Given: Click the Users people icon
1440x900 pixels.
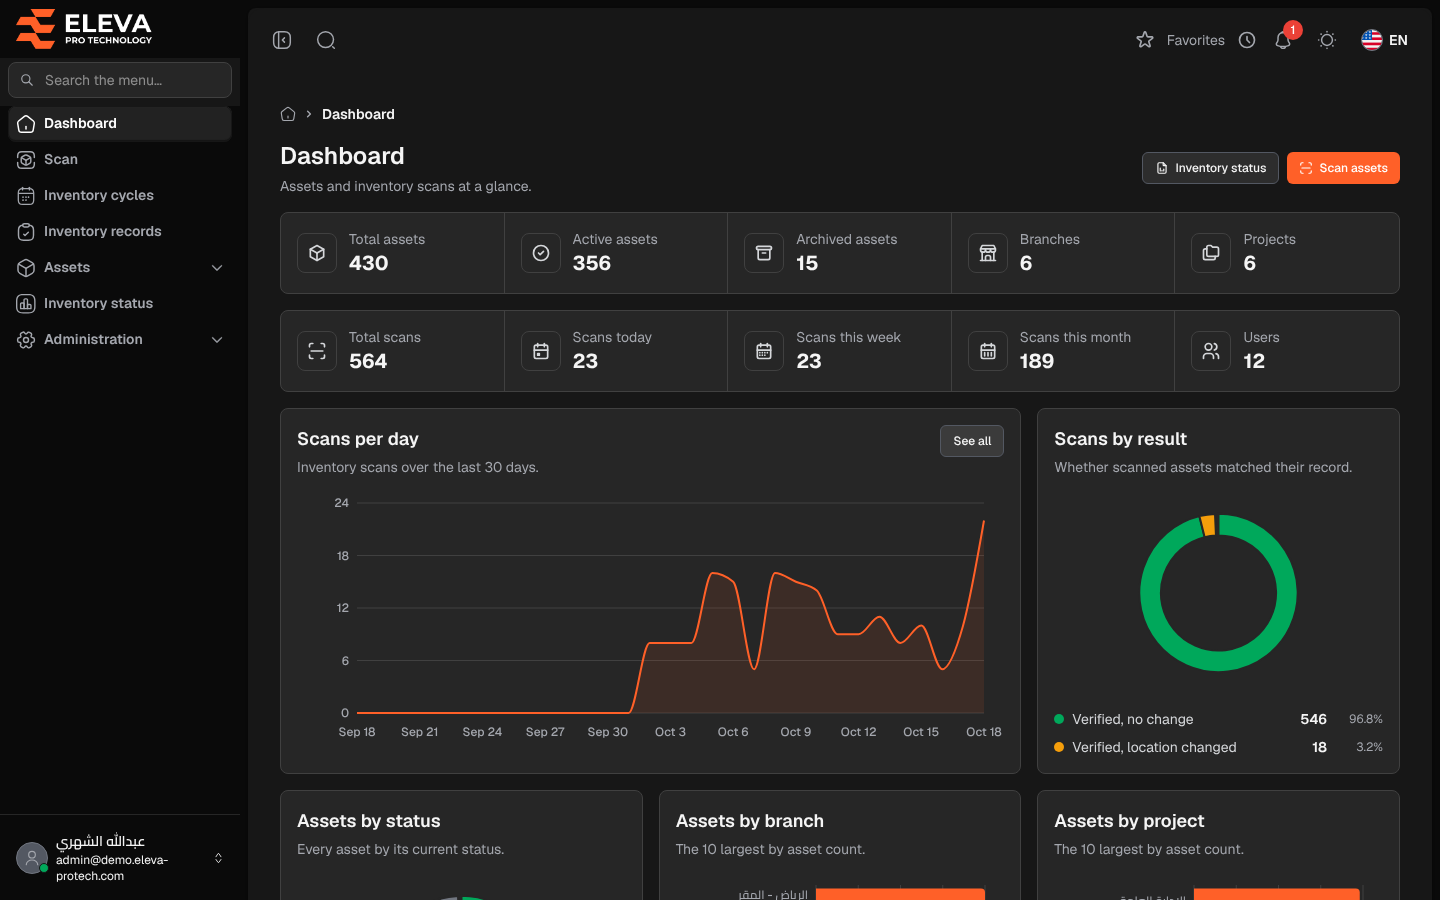Looking at the screenshot, I should pos(1211,351).
